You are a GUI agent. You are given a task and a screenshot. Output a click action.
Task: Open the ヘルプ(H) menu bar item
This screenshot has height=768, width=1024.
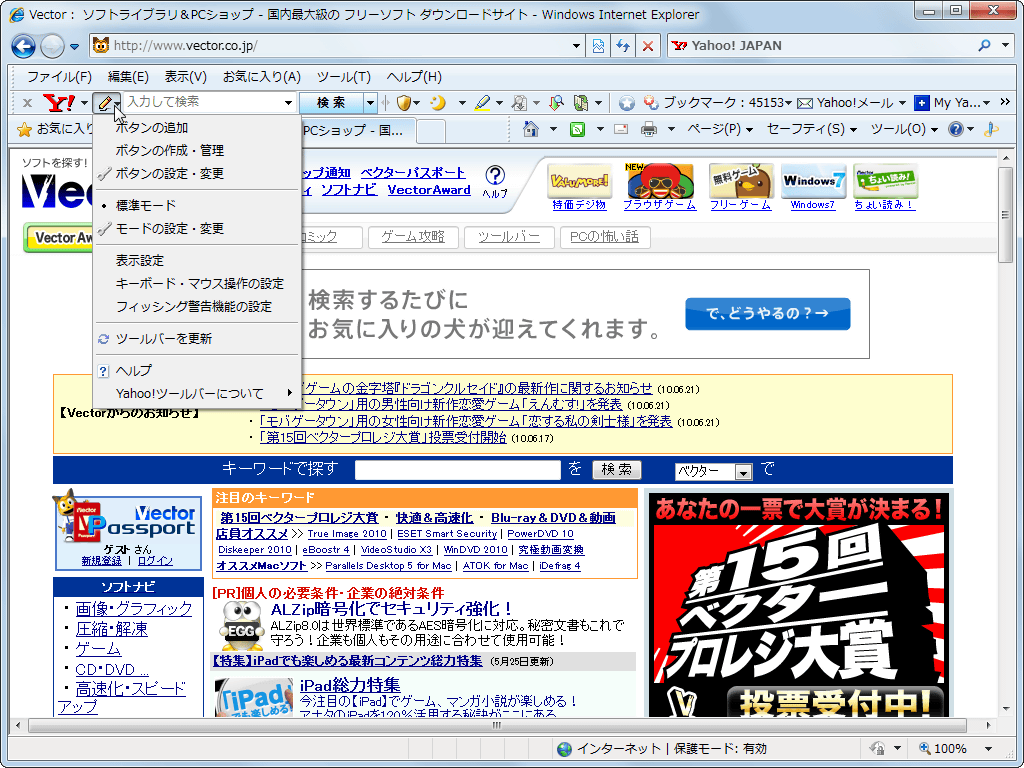coord(414,77)
